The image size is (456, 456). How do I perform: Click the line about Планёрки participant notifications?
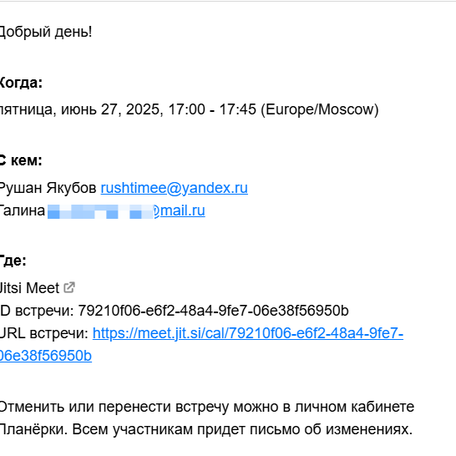(206, 429)
